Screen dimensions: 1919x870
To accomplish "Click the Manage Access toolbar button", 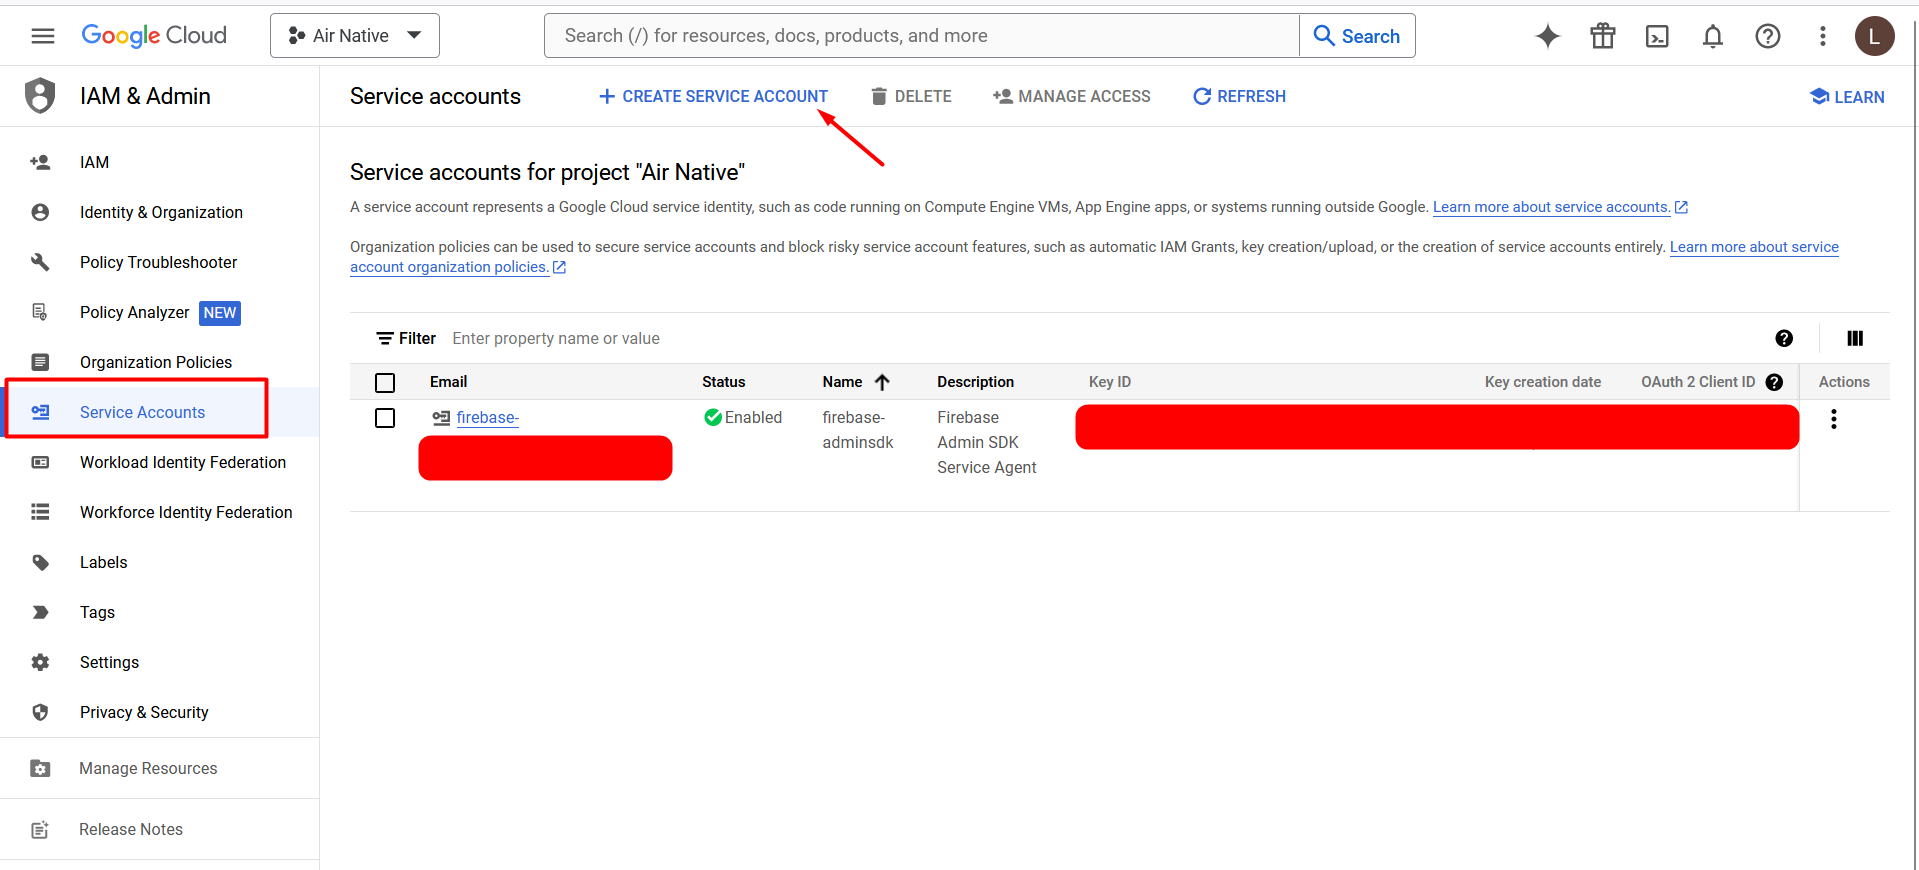I will pos(1072,96).
